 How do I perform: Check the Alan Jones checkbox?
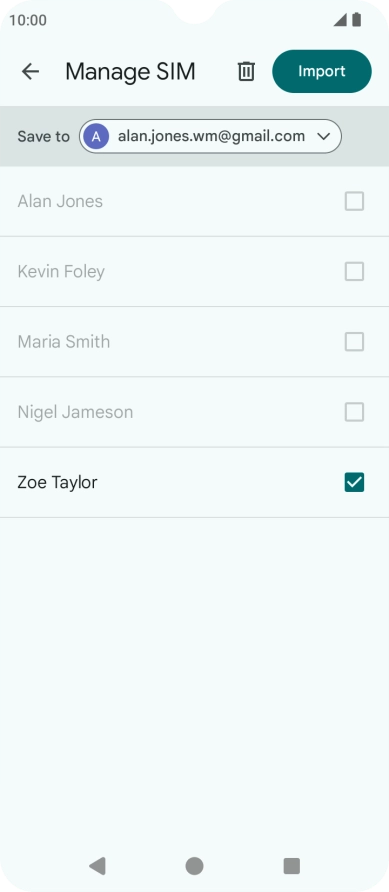coord(354,201)
